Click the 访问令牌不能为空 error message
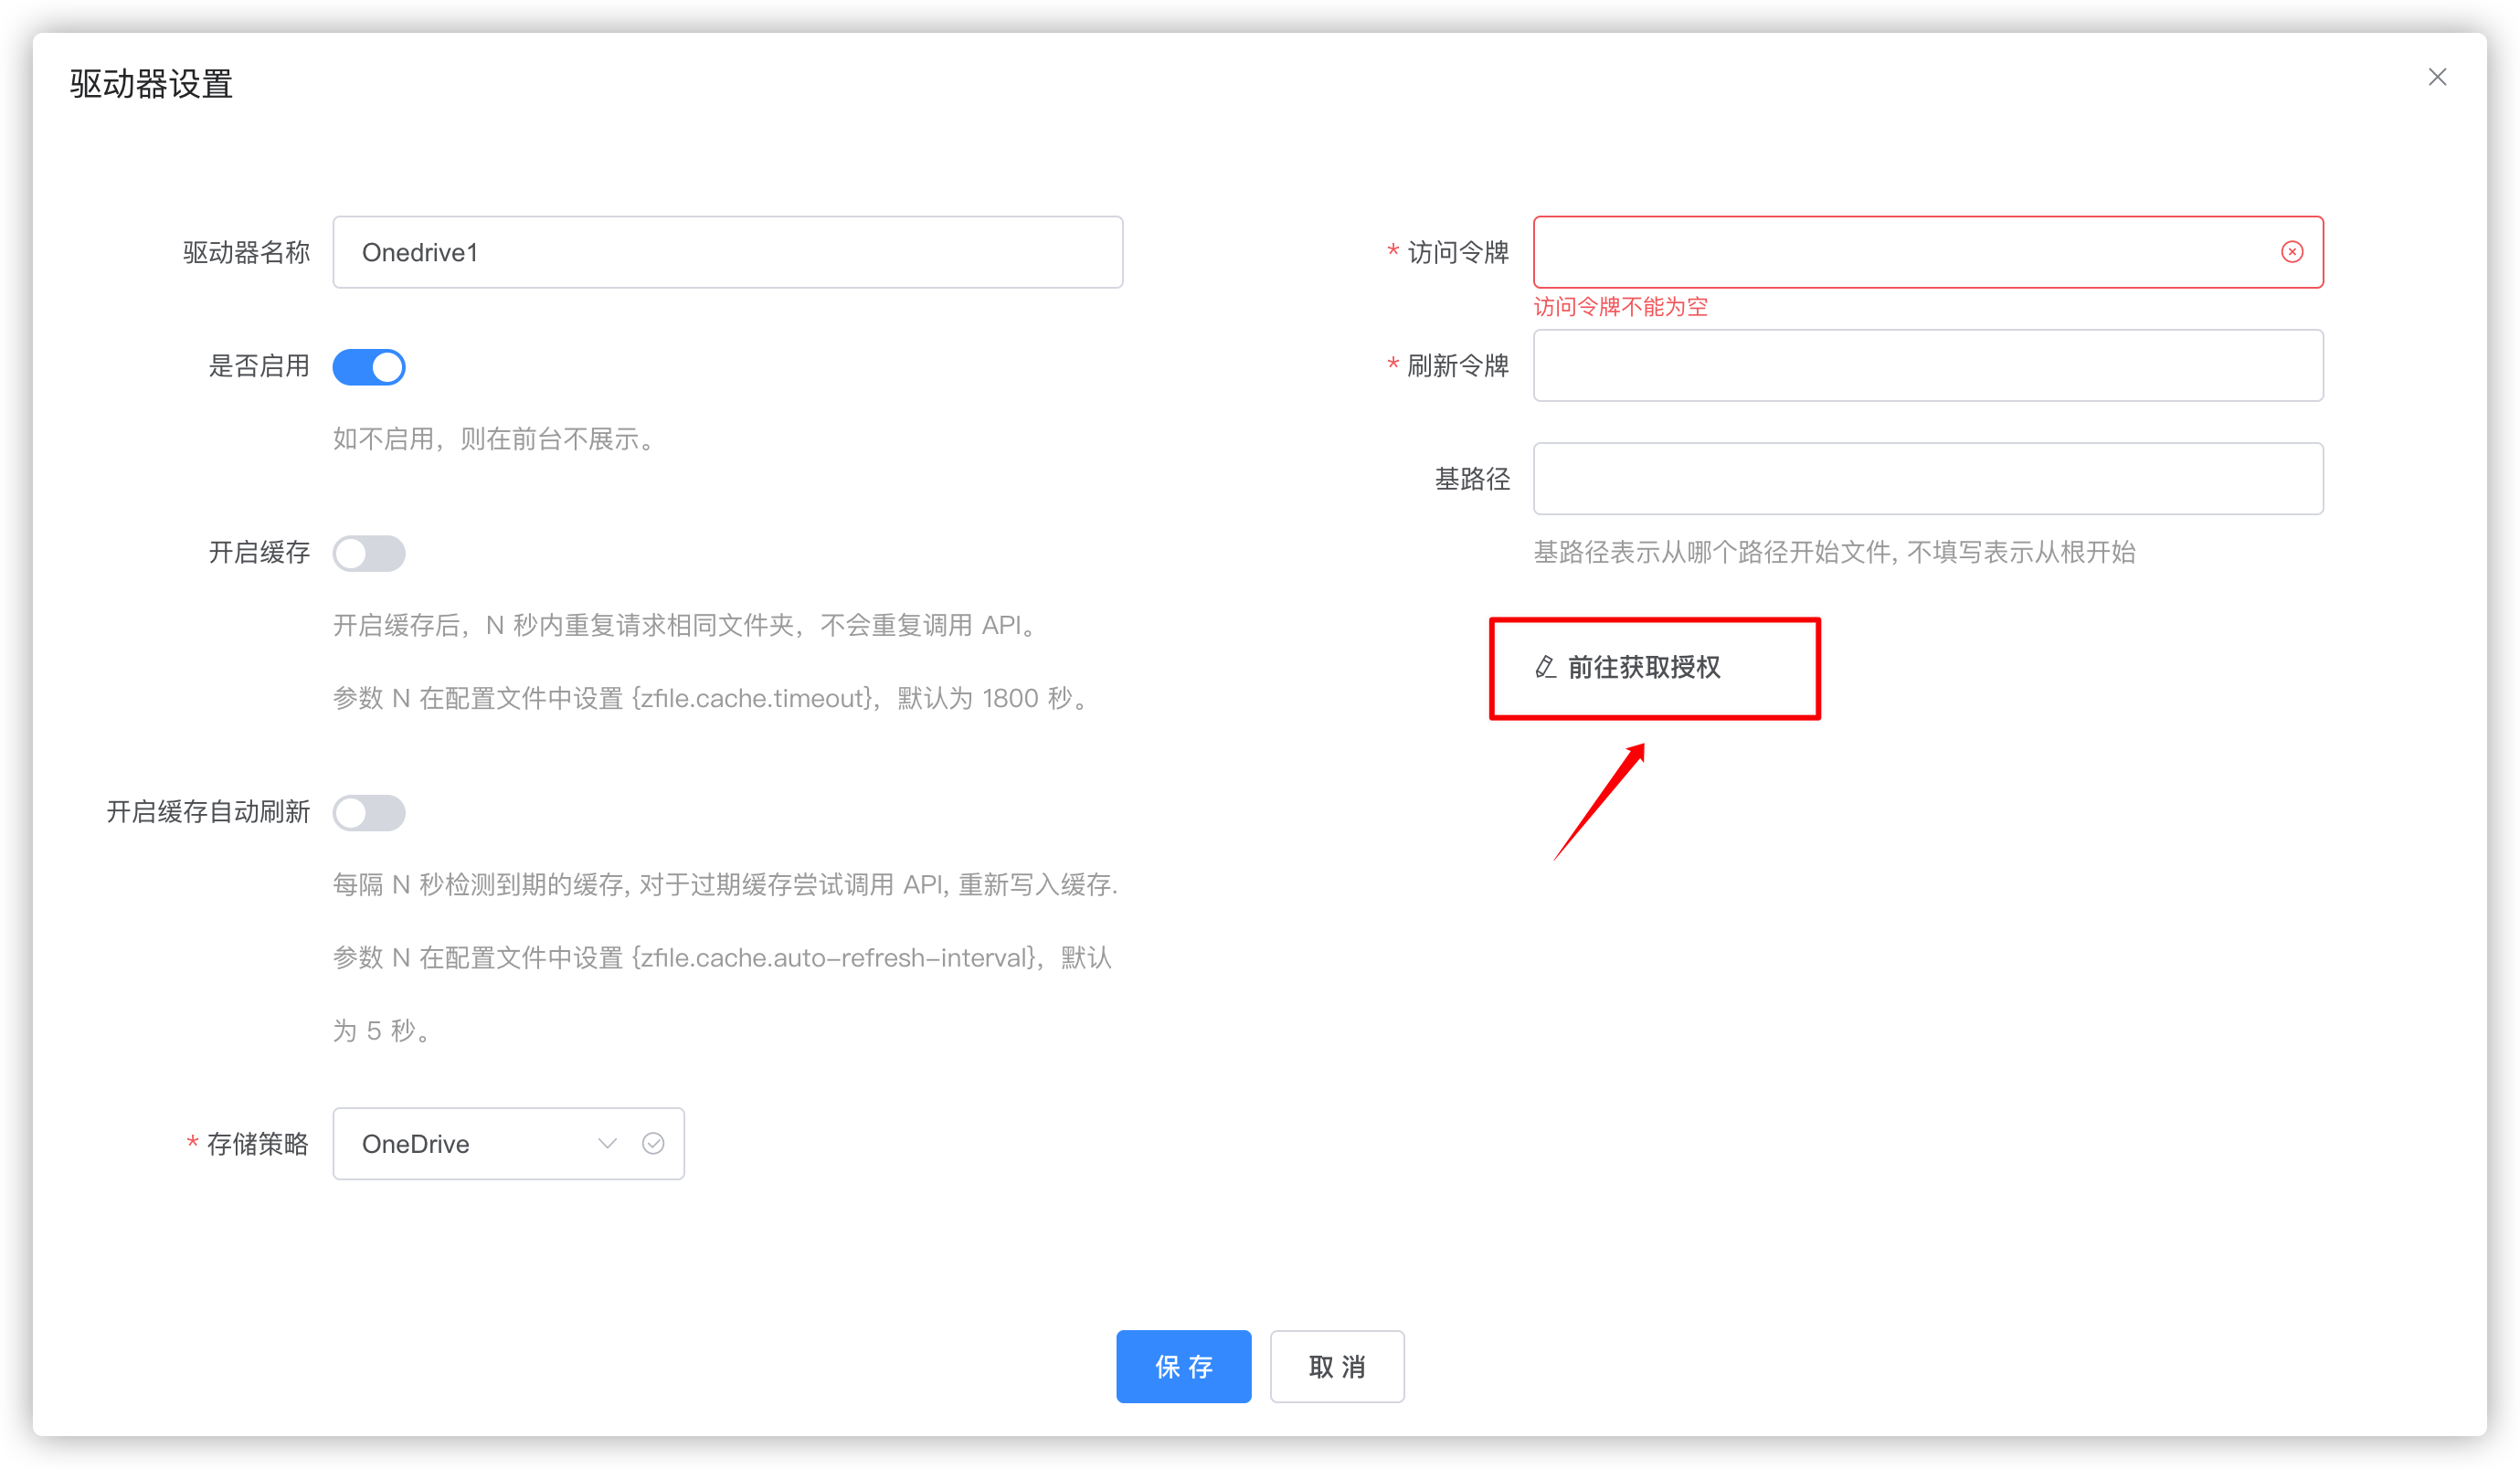The width and height of the screenshot is (2520, 1469). point(1620,307)
